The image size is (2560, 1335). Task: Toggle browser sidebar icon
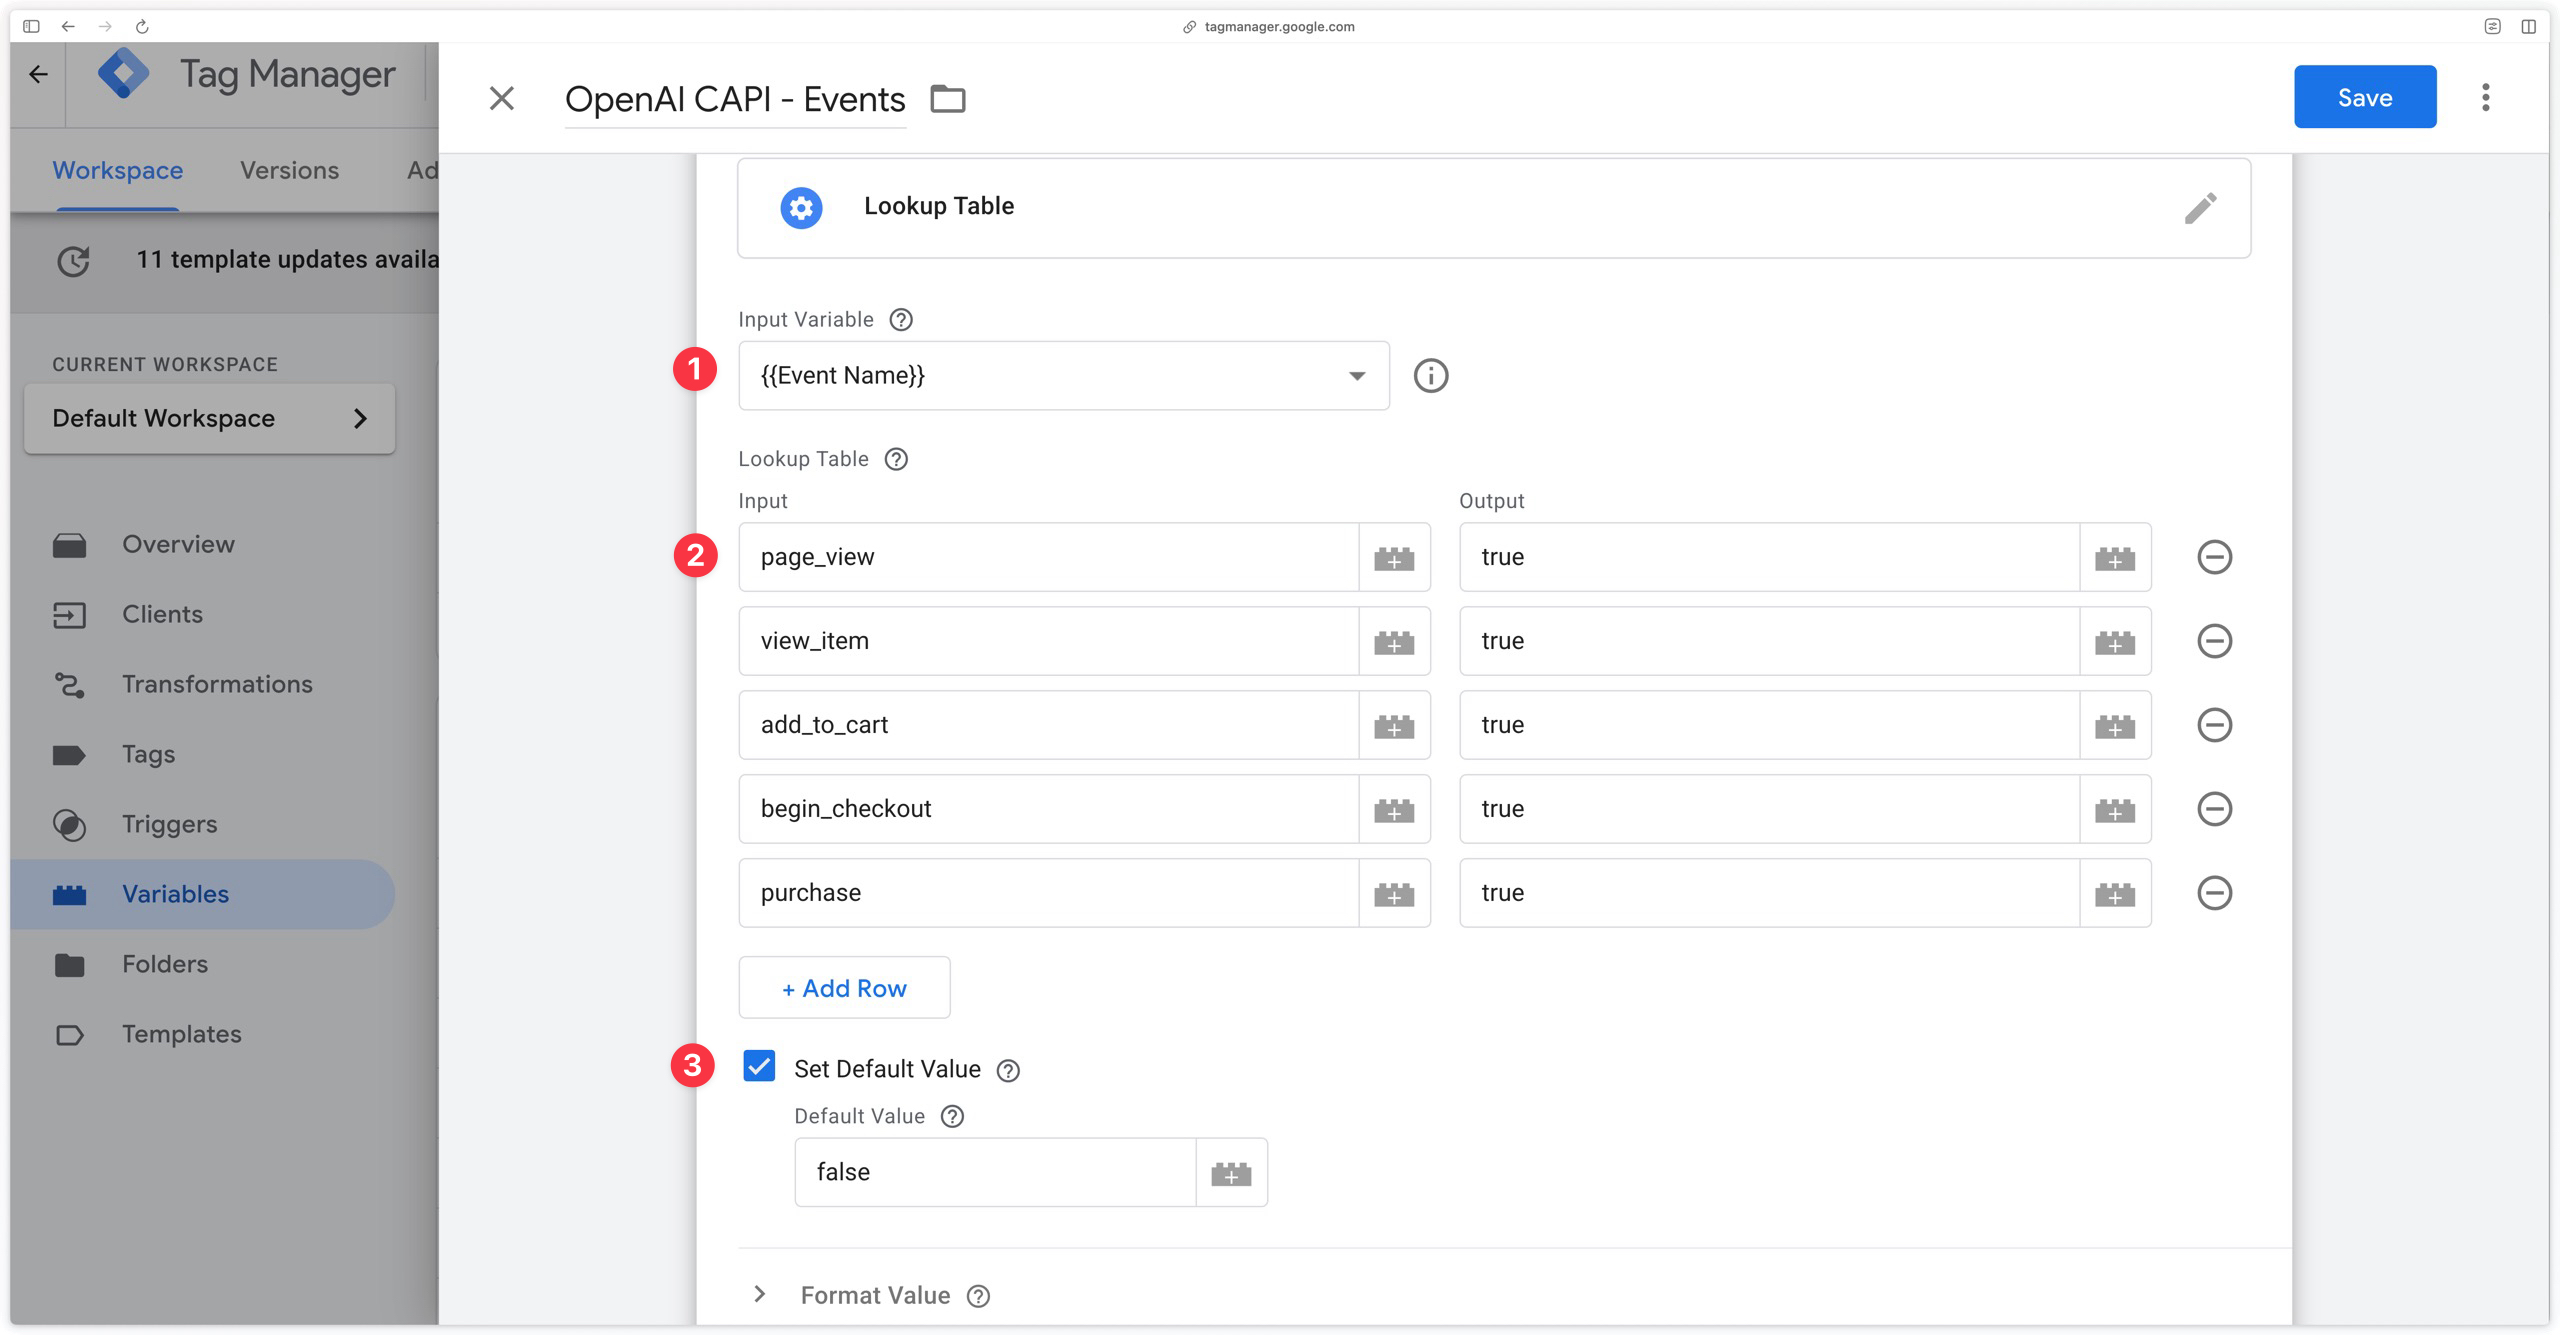(31, 26)
